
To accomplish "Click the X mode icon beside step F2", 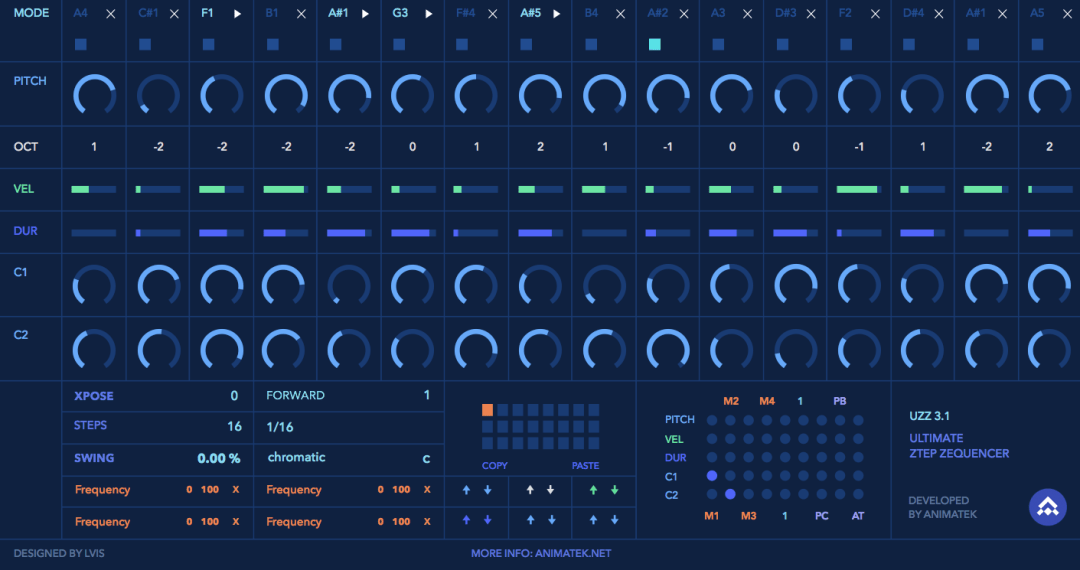I will (x=875, y=14).
